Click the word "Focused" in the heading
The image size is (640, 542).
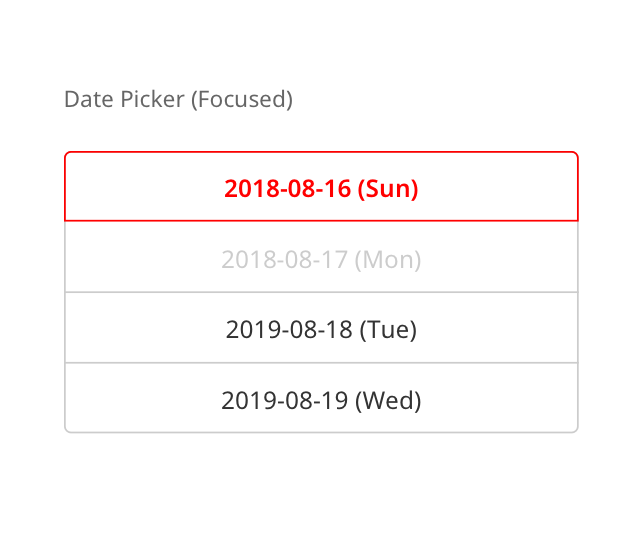coord(241,99)
